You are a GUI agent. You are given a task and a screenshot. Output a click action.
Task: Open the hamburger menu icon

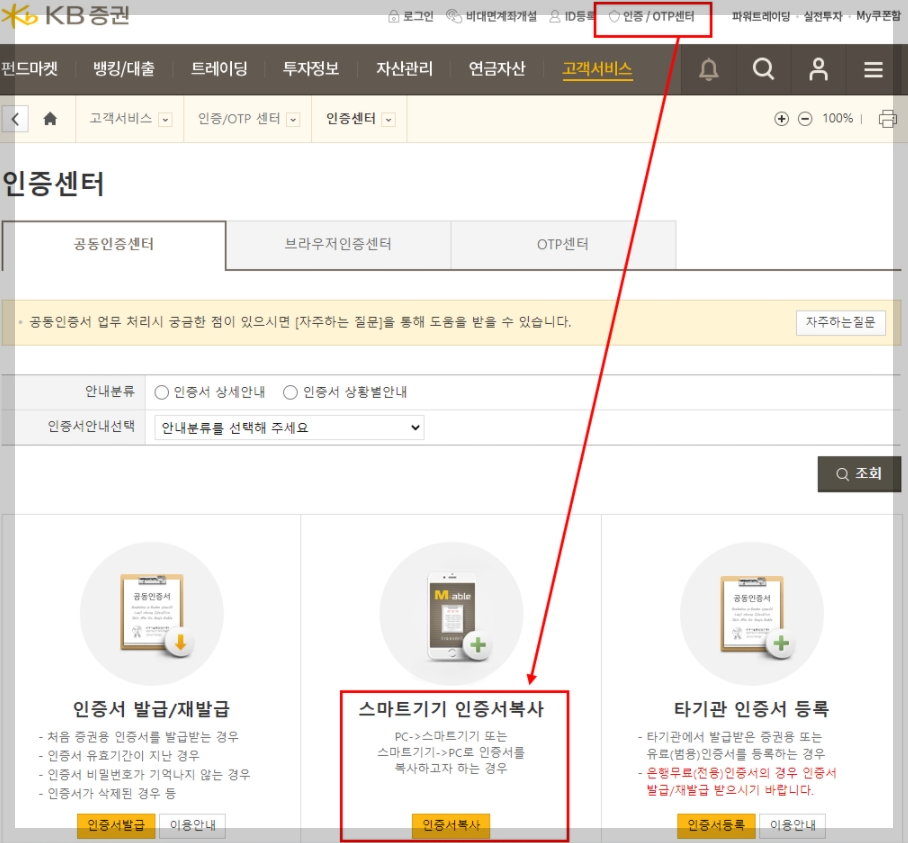pos(873,69)
